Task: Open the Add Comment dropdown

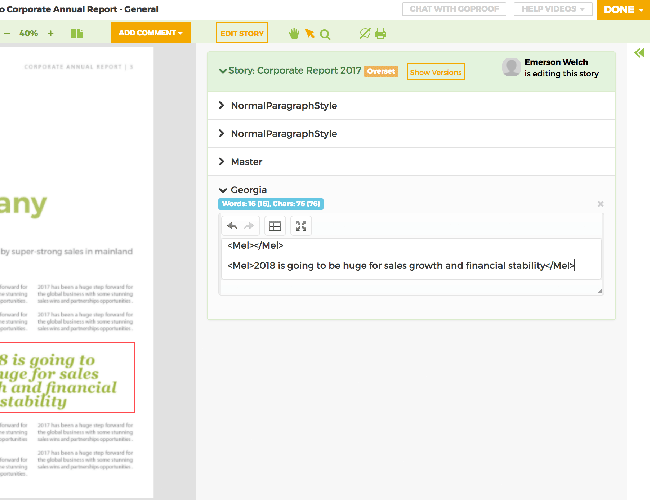Action: pos(151,33)
